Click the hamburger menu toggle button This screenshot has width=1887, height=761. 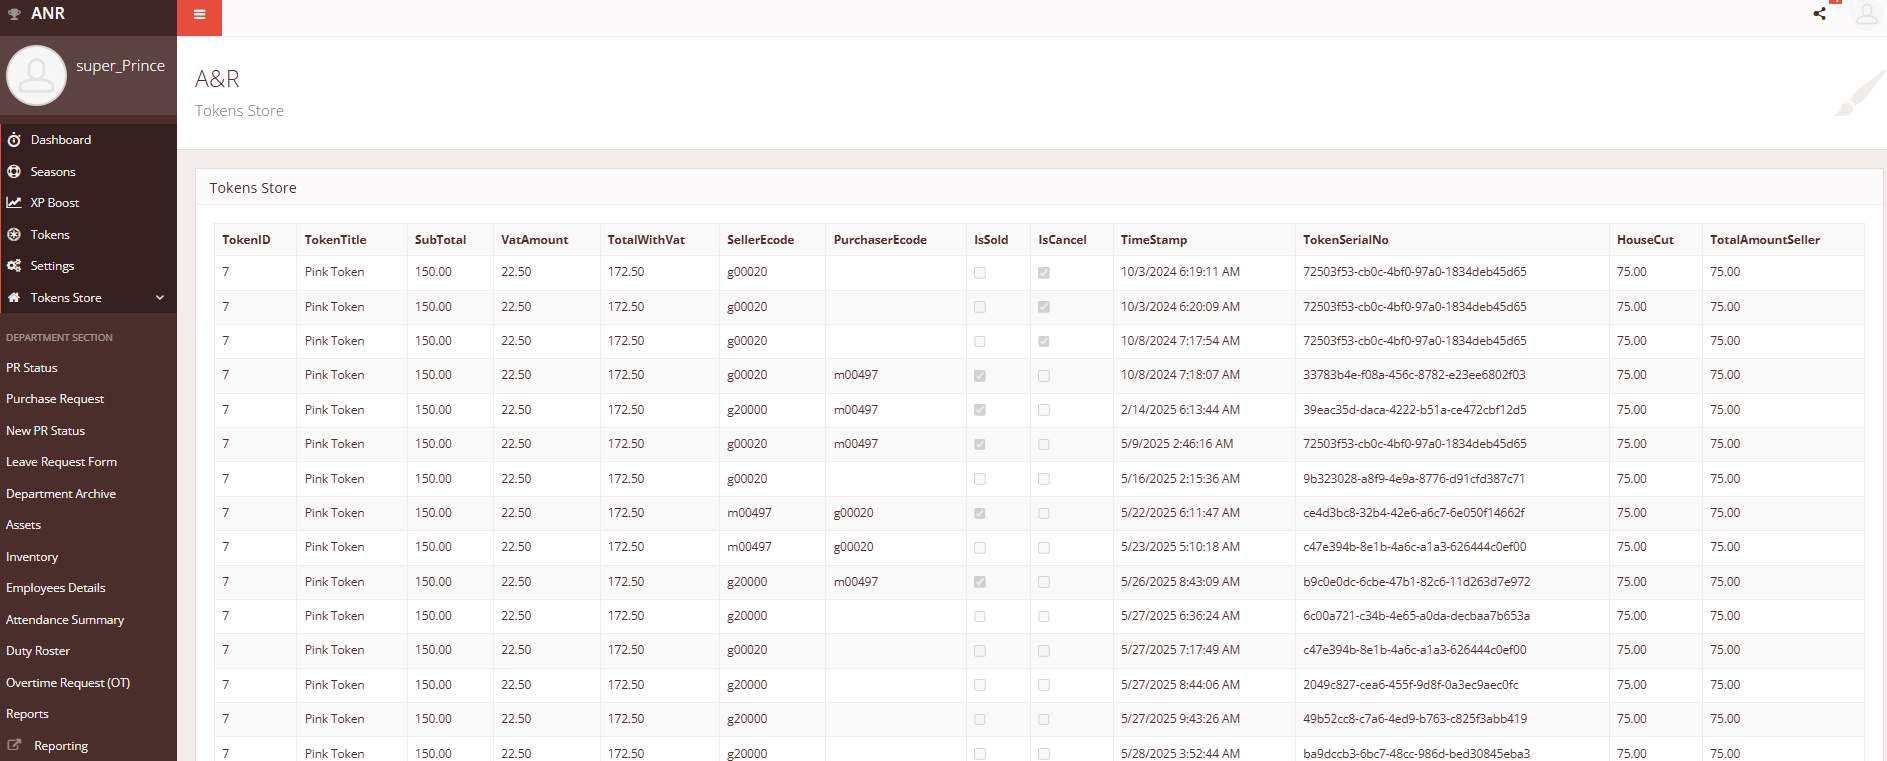[199, 15]
